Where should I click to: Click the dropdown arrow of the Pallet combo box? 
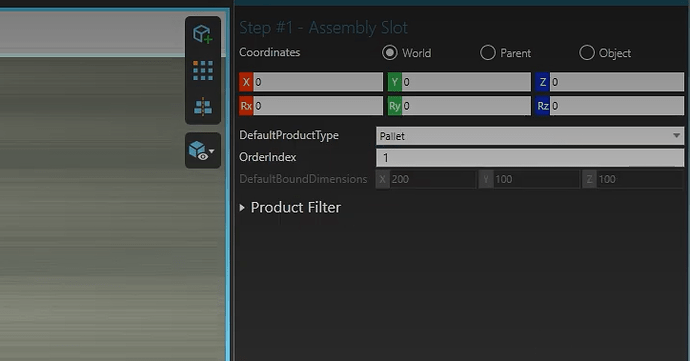(676, 136)
